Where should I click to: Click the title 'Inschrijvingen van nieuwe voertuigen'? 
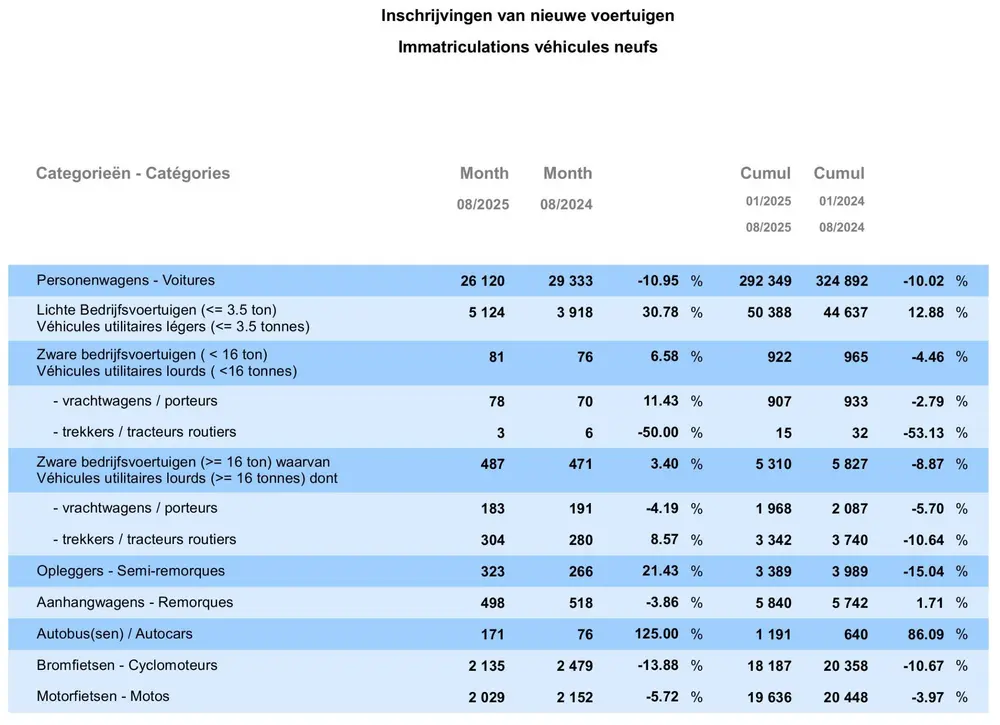coord(527,15)
